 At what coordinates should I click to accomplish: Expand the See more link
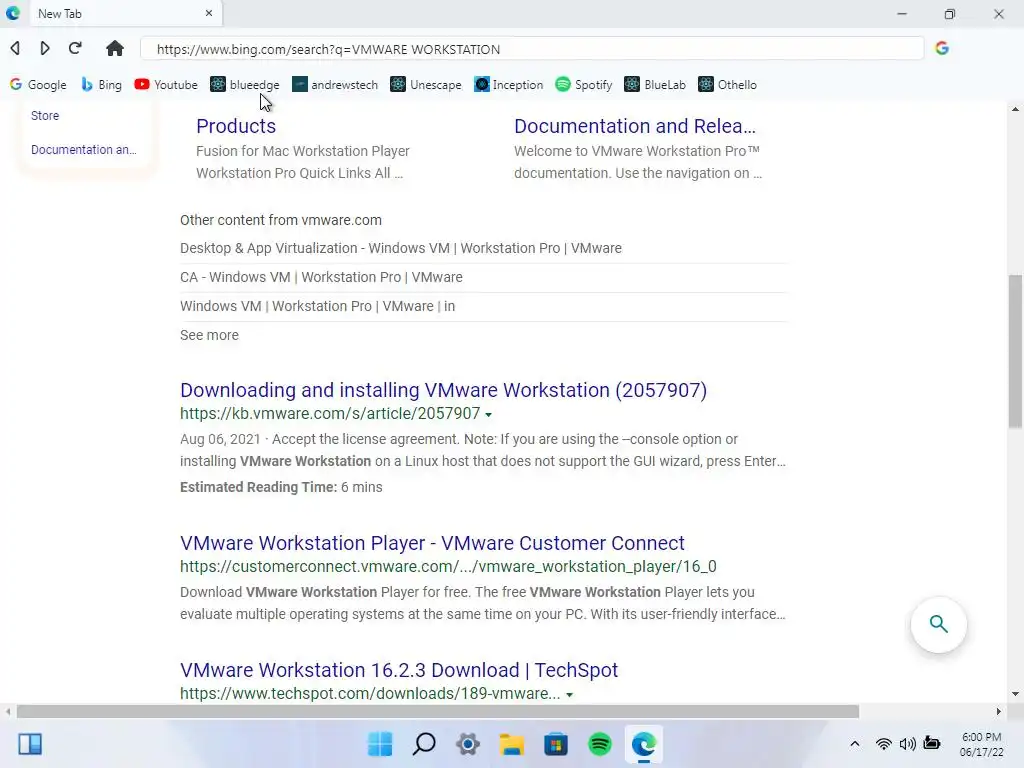(x=210, y=335)
